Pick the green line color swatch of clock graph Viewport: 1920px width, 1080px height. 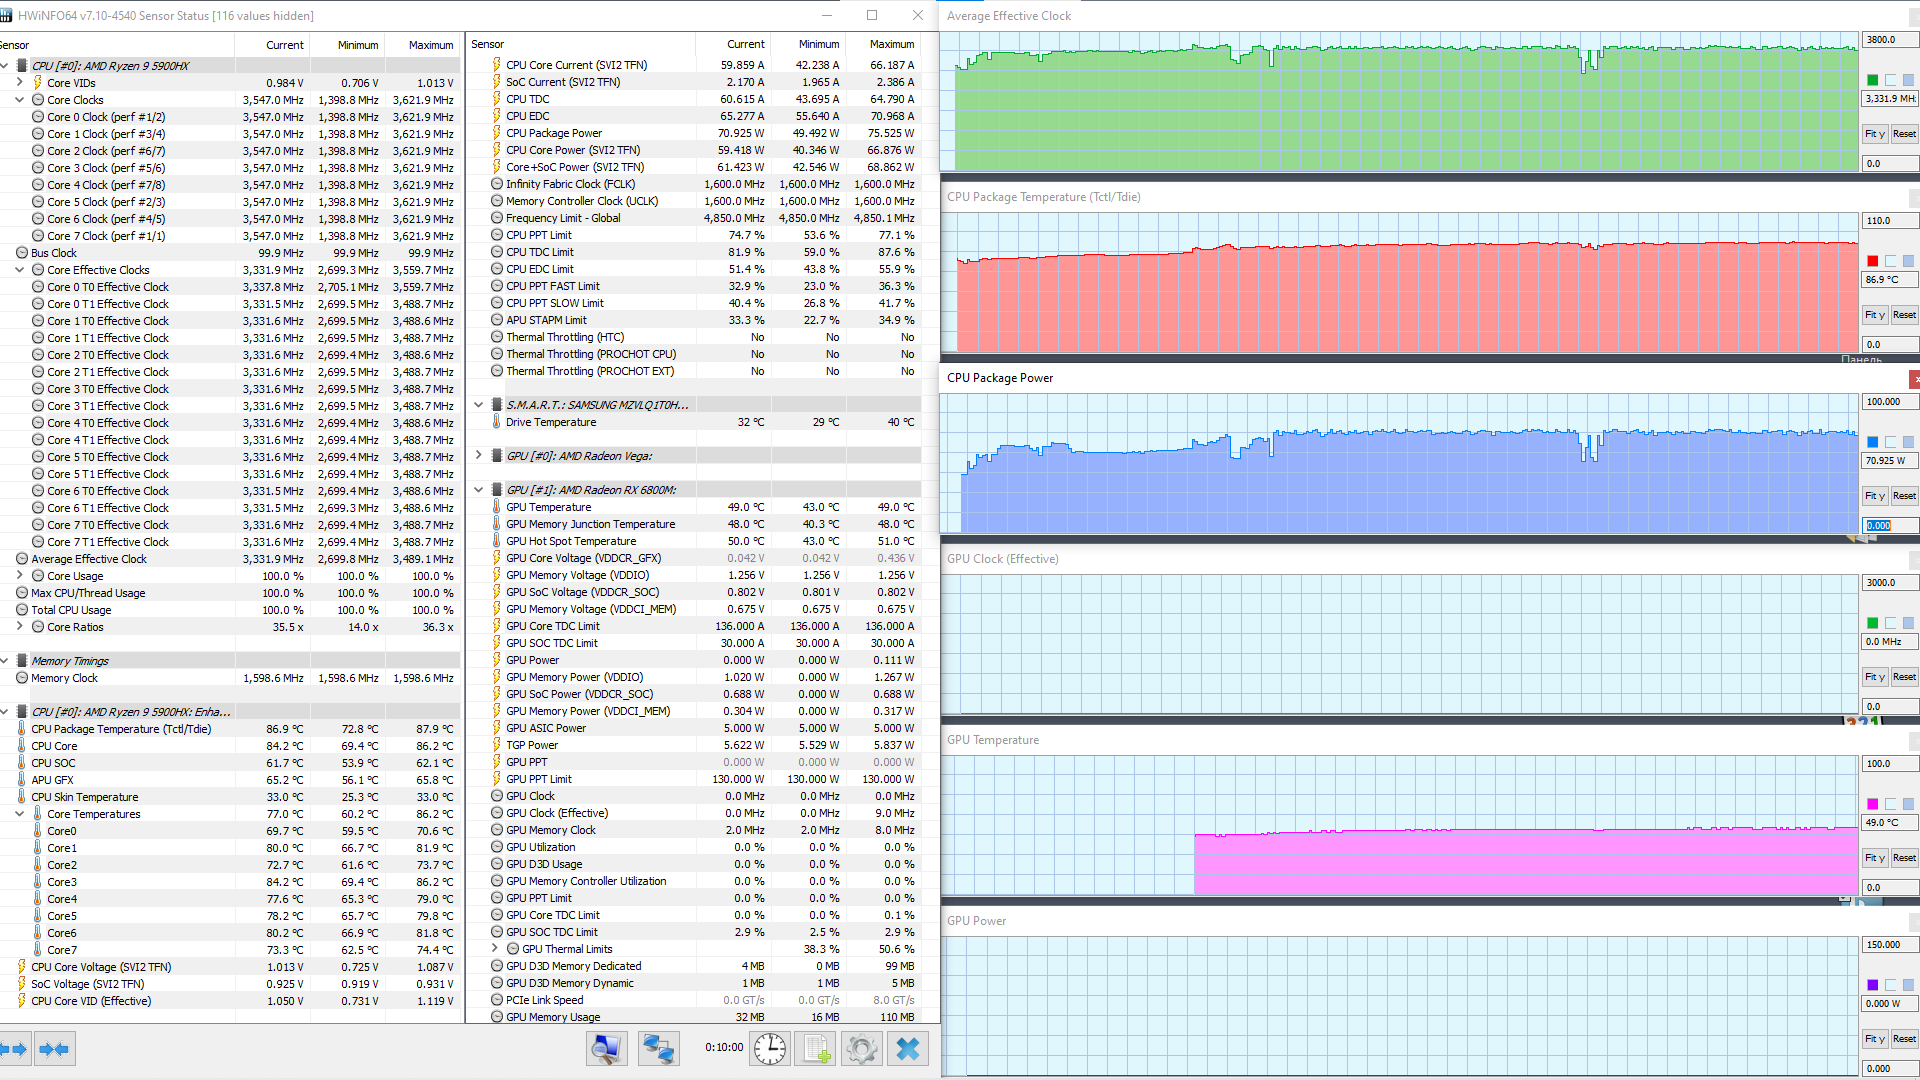(1873, 80)
